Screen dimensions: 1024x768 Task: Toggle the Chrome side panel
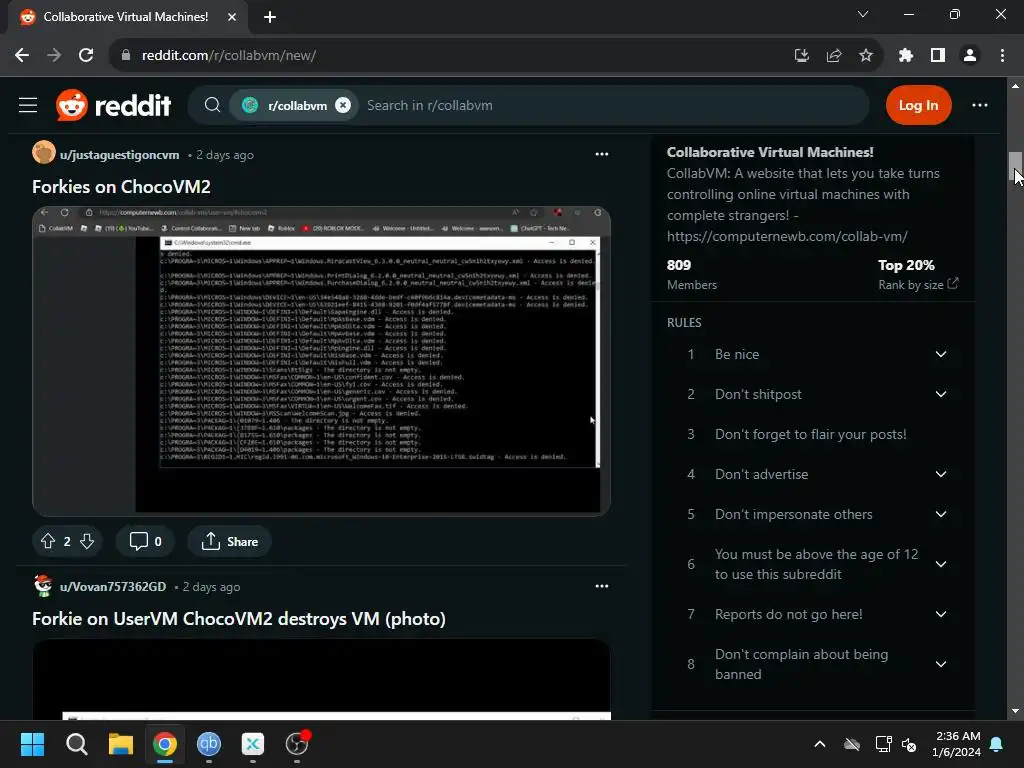[x=938, y=56]
